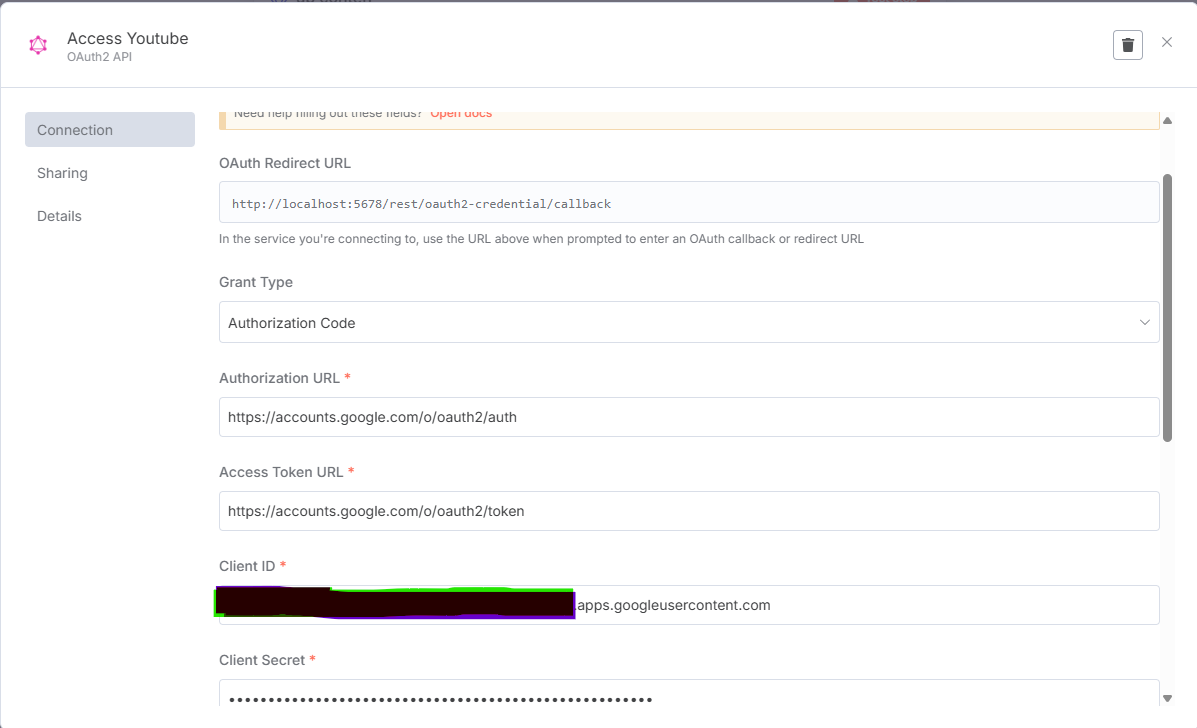Open the Grant Type dropdown

click(x=689, y=322)
